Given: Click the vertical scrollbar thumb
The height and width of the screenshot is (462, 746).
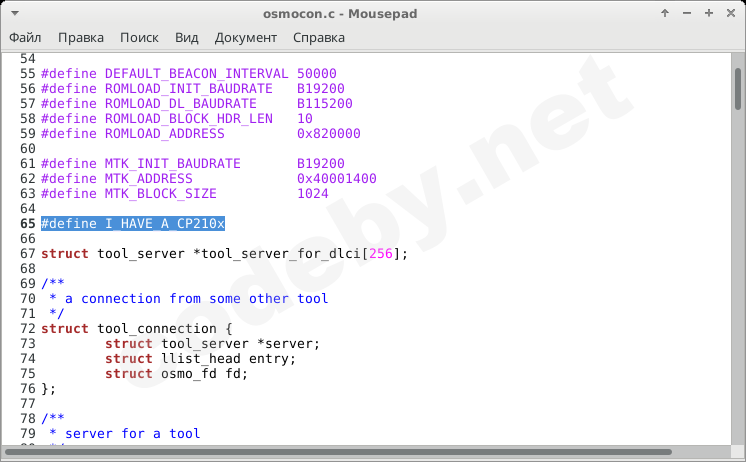Looking at the screenshot, I should [x=738, y=89].
